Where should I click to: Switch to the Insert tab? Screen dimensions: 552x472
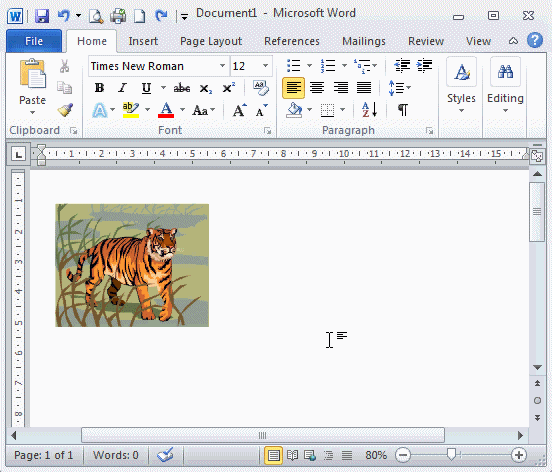(x=143, y=41)
